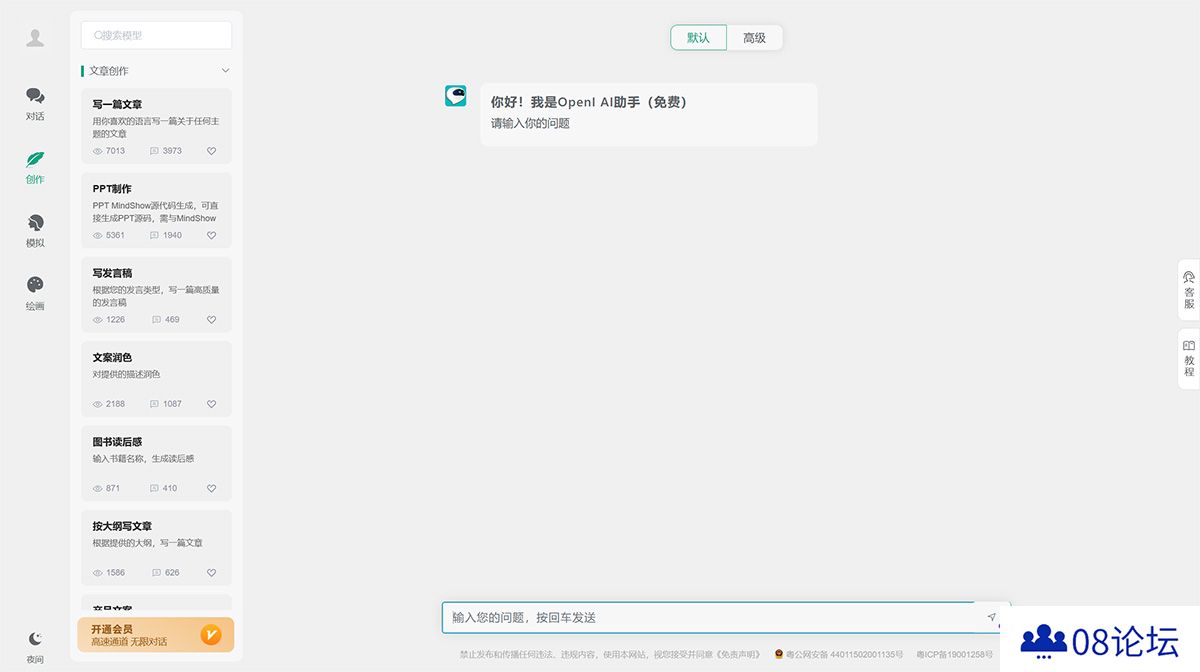Open the PPT制作 template card

pyautogui.click(x=156, y=210)
